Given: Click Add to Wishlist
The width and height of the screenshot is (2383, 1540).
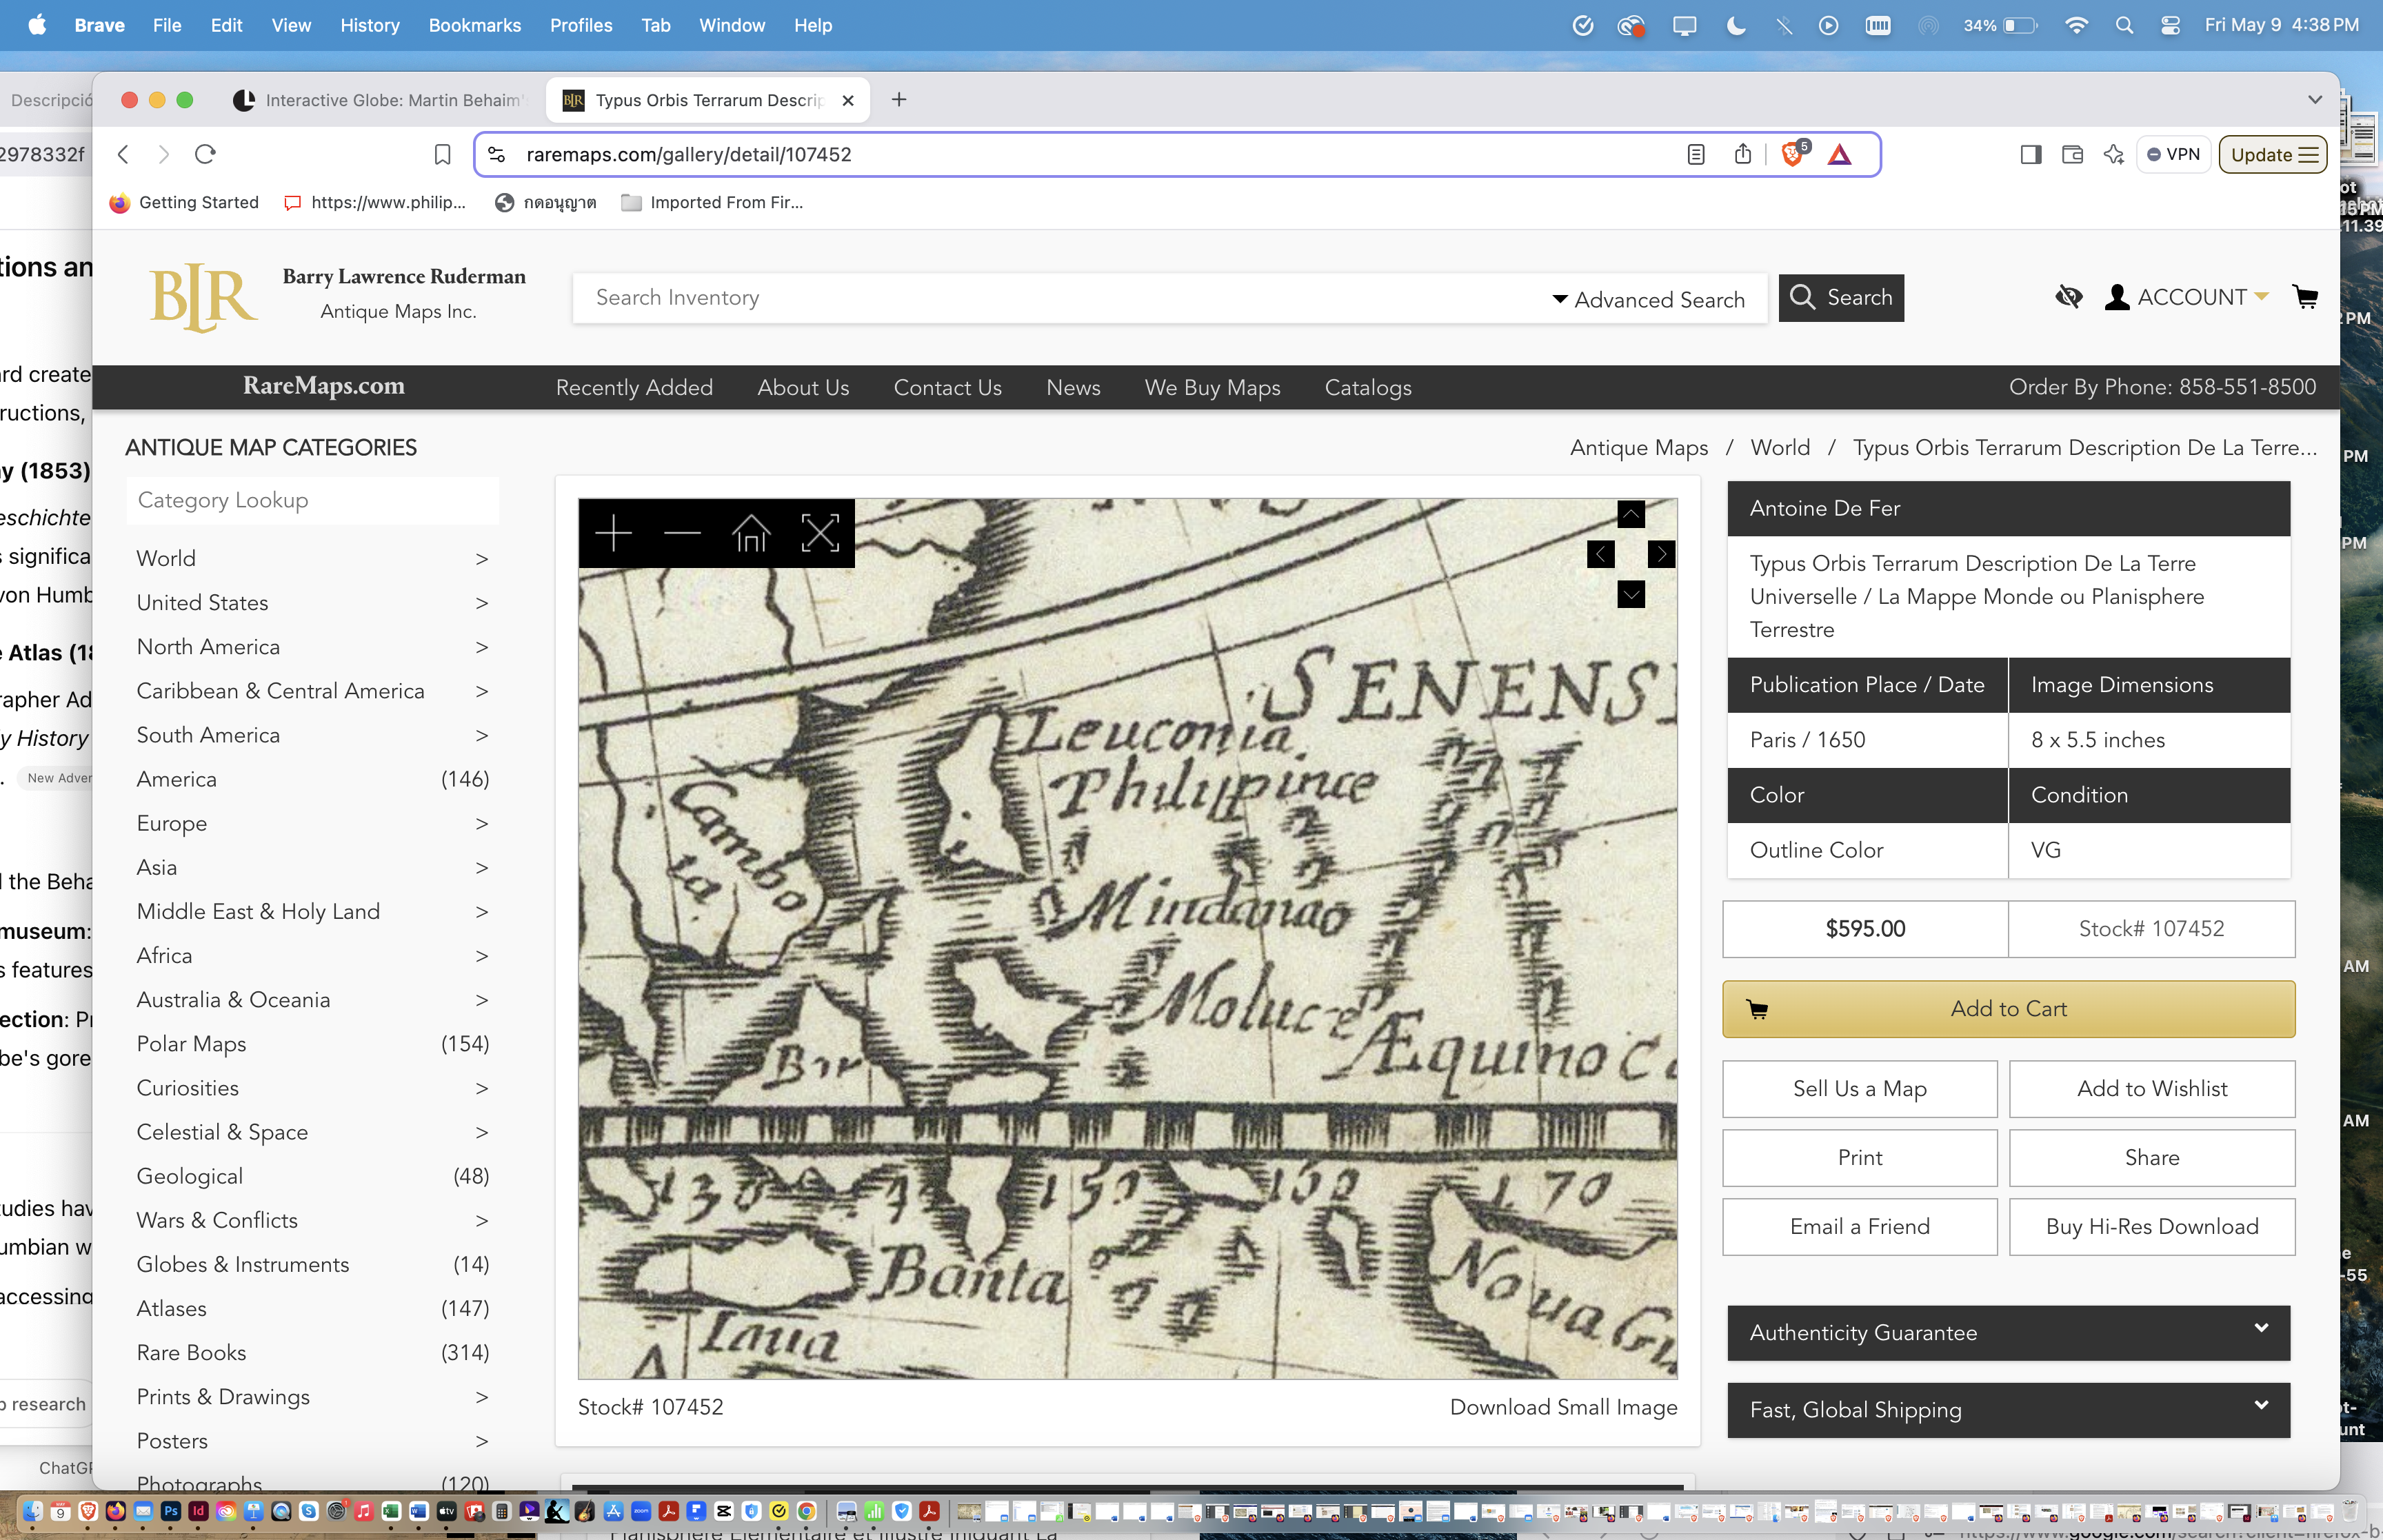Looking at the screenshot, I should [x=2152, y=1088].
